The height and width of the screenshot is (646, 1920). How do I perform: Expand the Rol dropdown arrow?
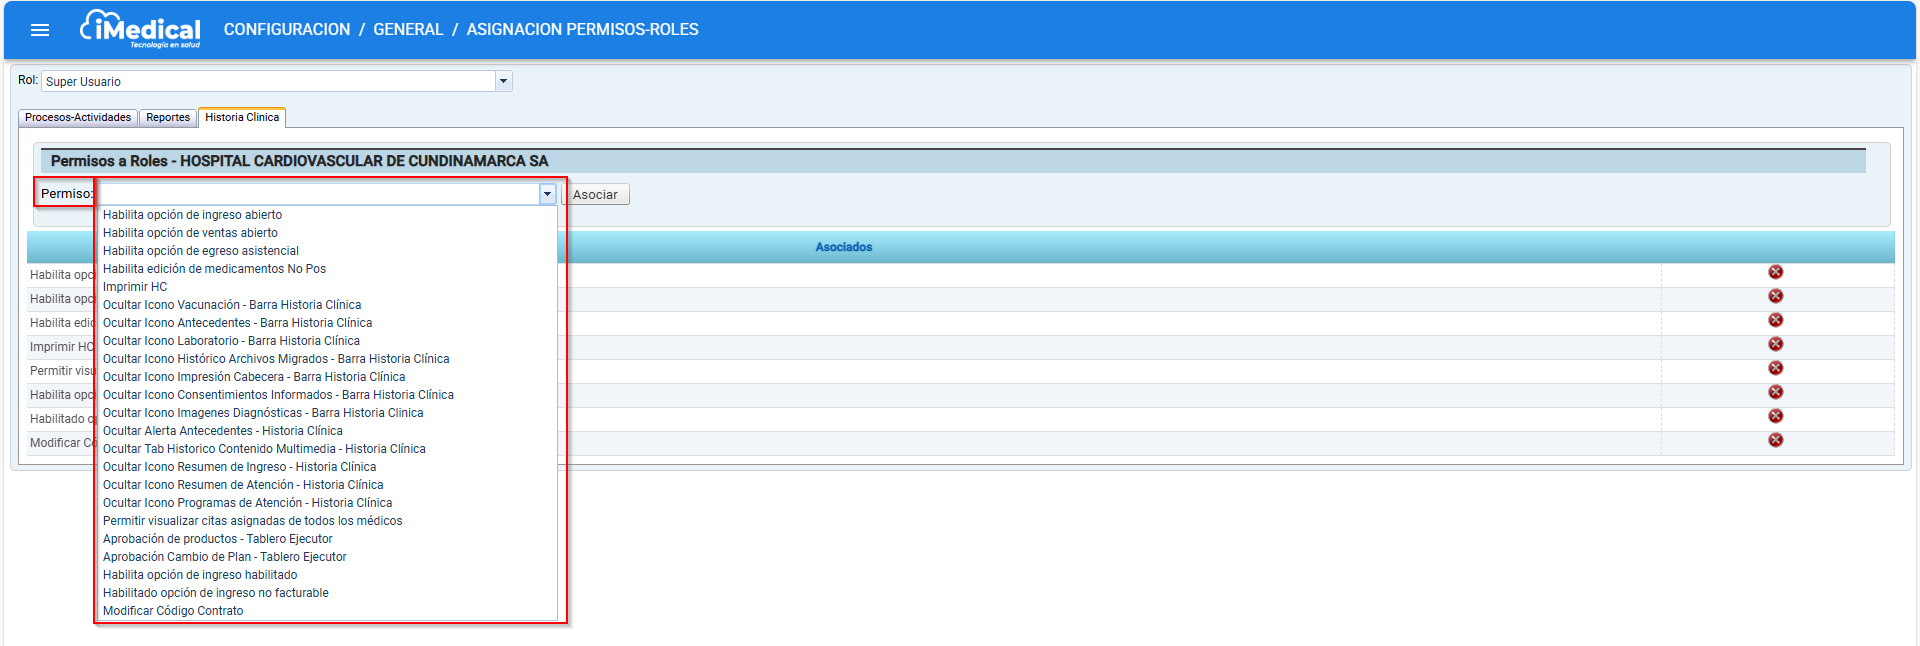(503, 81)
